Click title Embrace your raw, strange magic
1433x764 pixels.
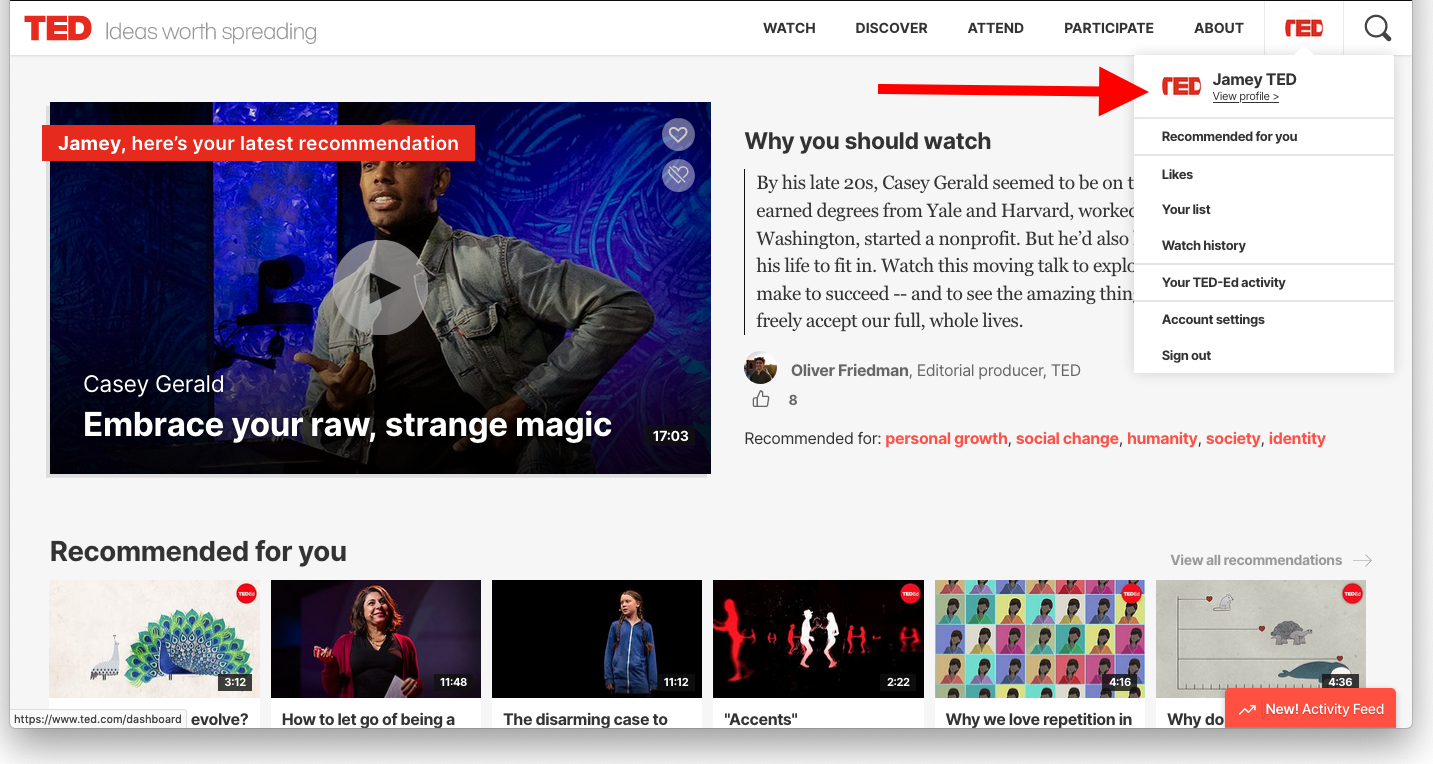(347, 424)
